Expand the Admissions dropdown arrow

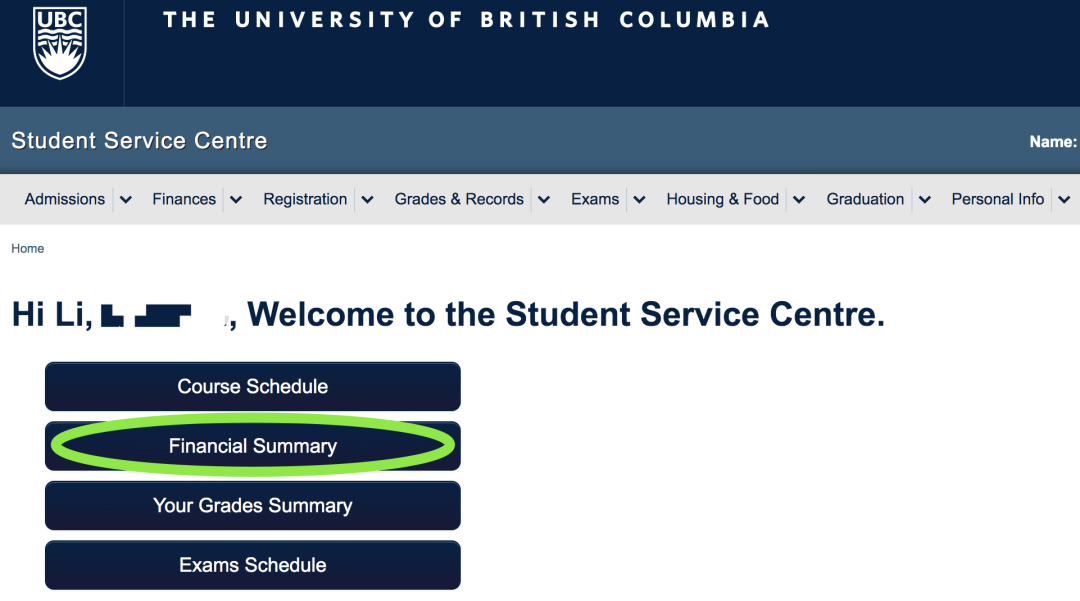[x=126, y=200]
